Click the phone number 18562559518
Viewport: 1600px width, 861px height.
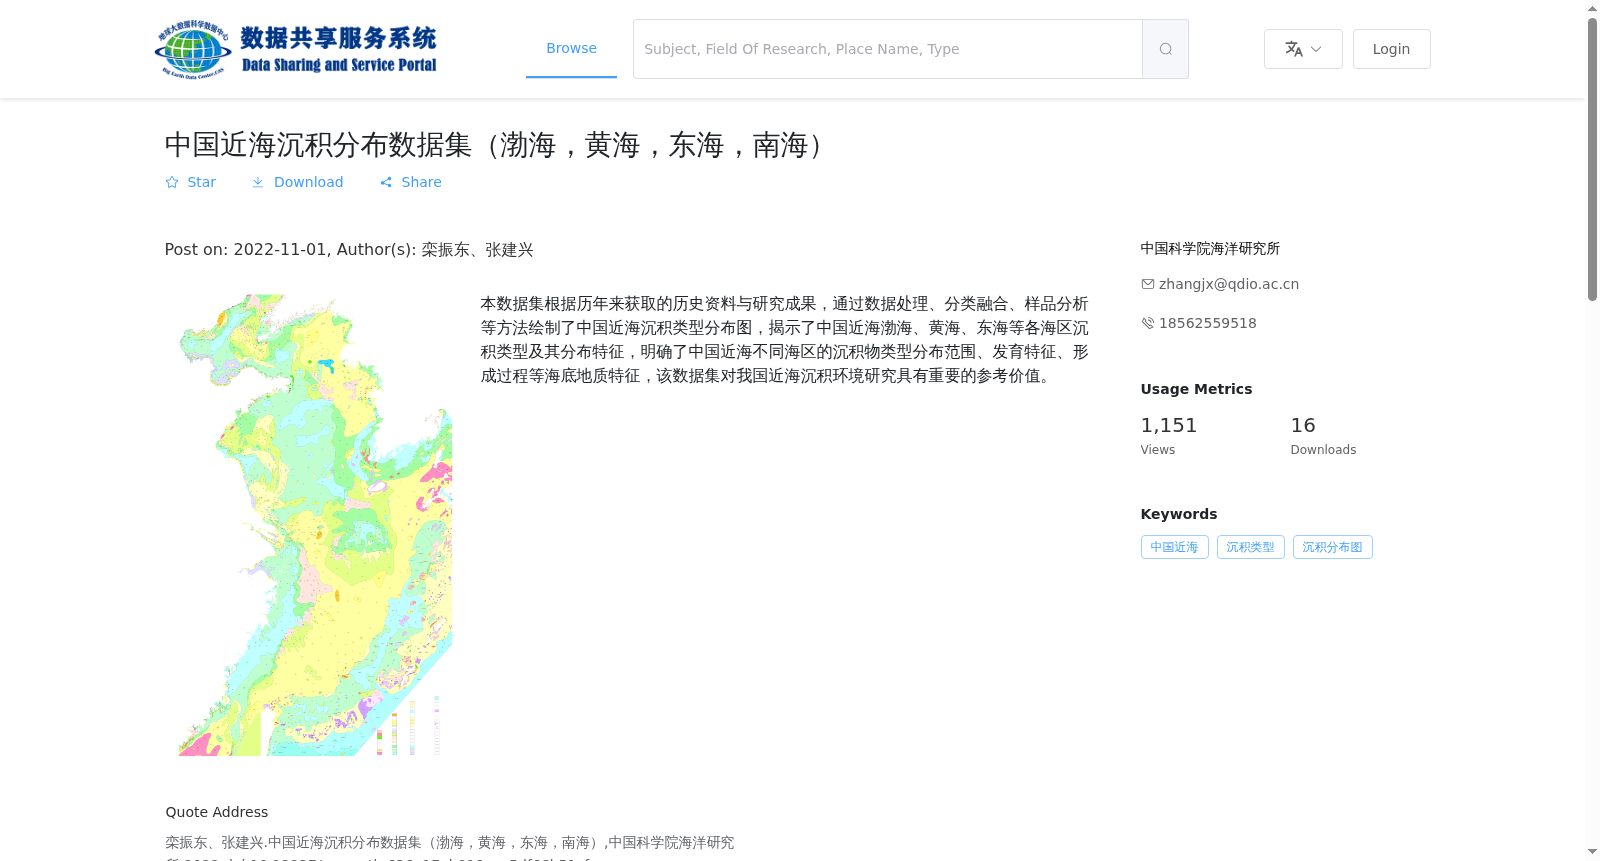point(1208,323)
